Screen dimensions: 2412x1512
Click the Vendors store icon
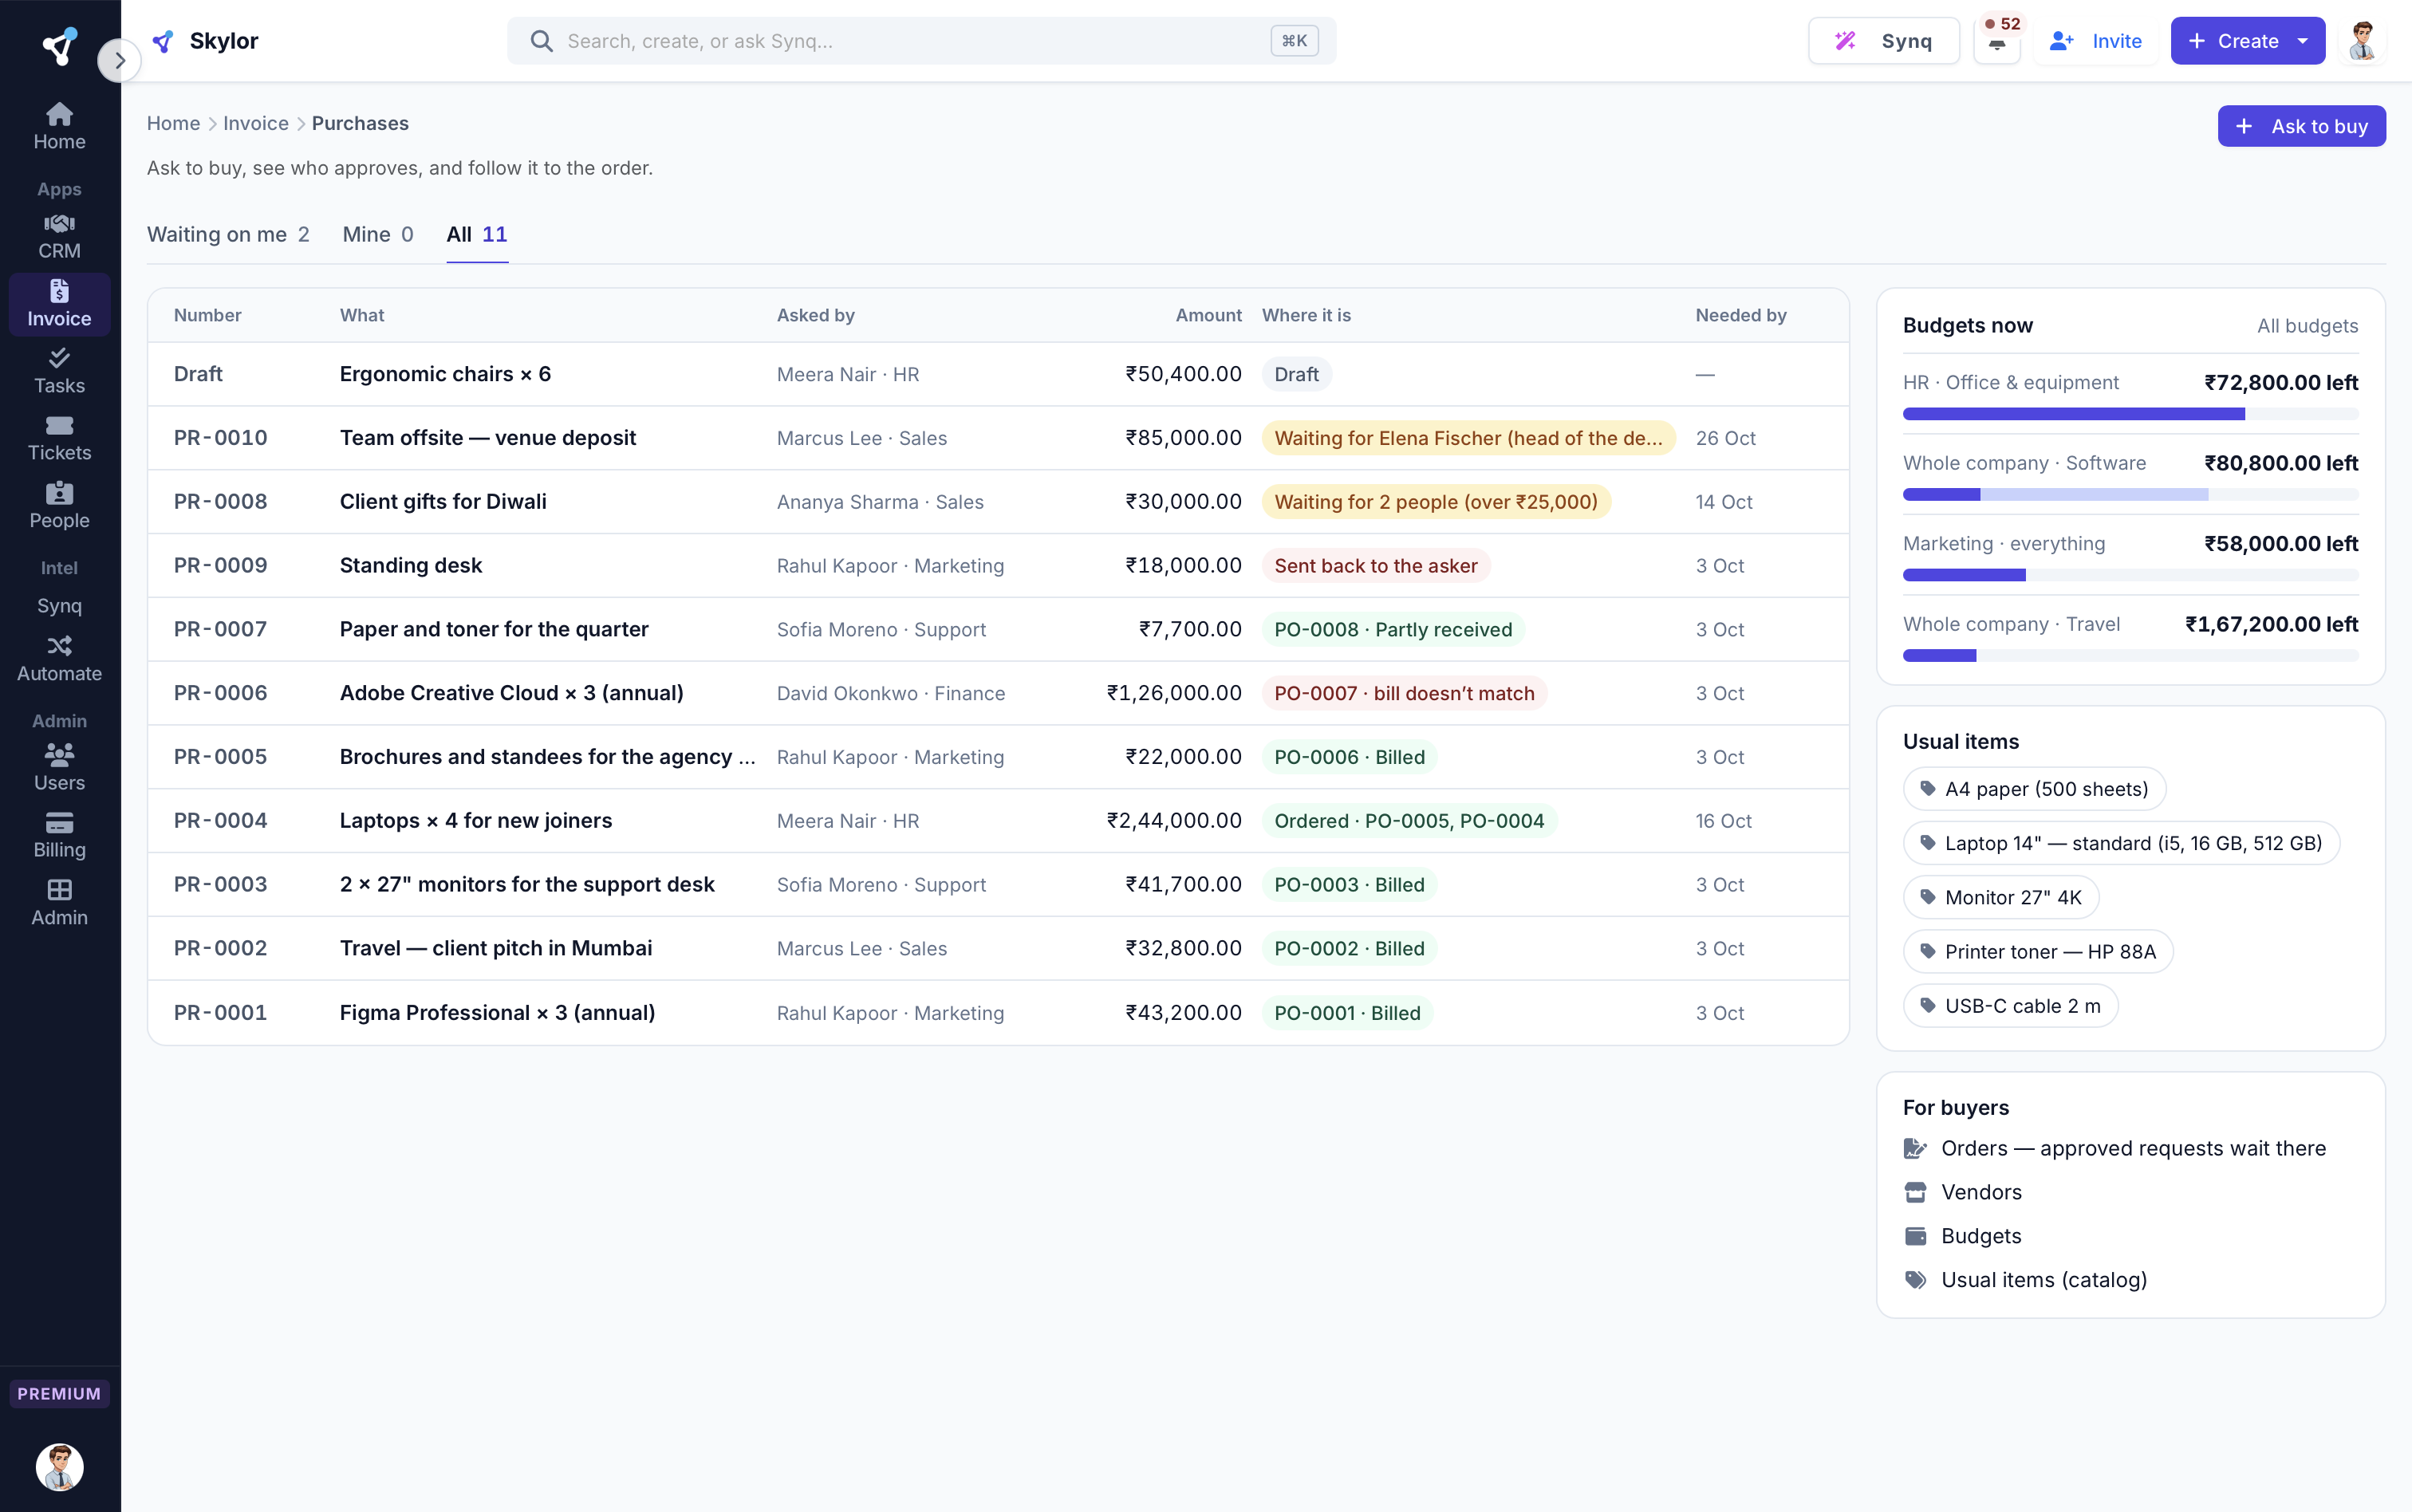click(x=1915, y=1192)
